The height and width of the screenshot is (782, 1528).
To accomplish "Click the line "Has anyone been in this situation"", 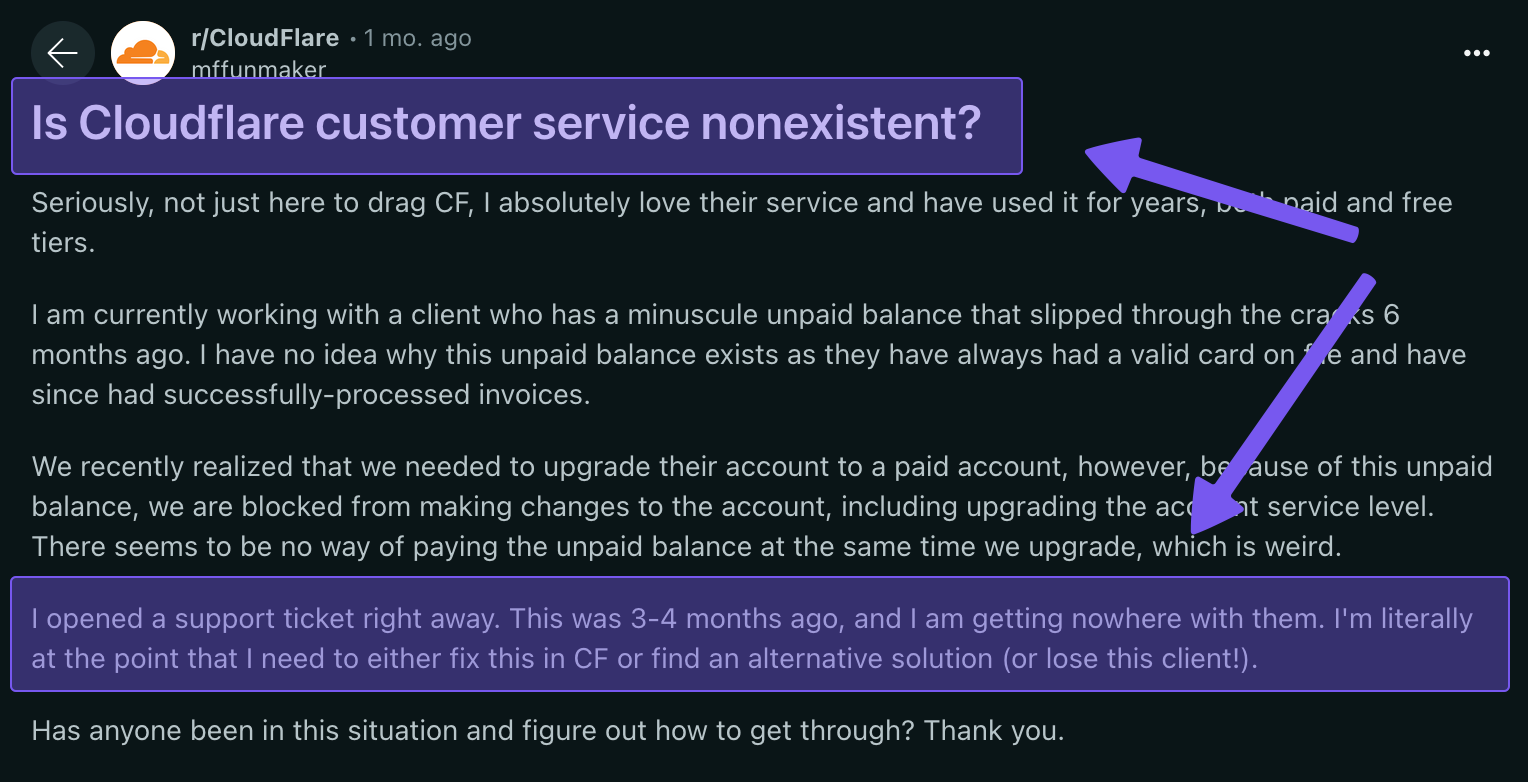I will (547, 730).
